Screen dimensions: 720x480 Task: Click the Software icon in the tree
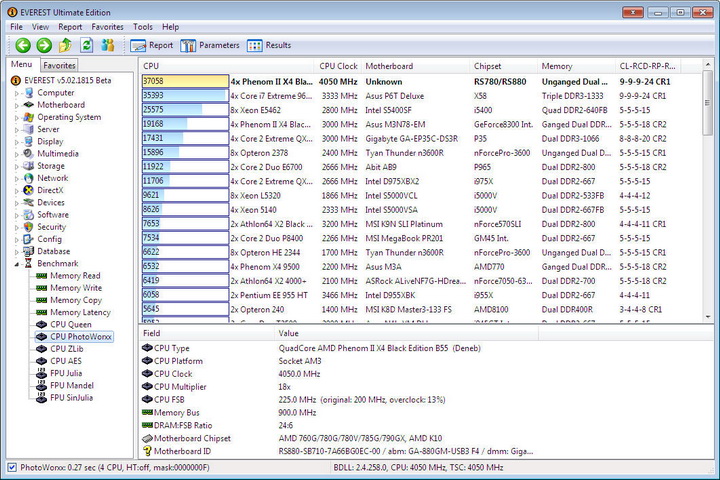coord(28,215)
